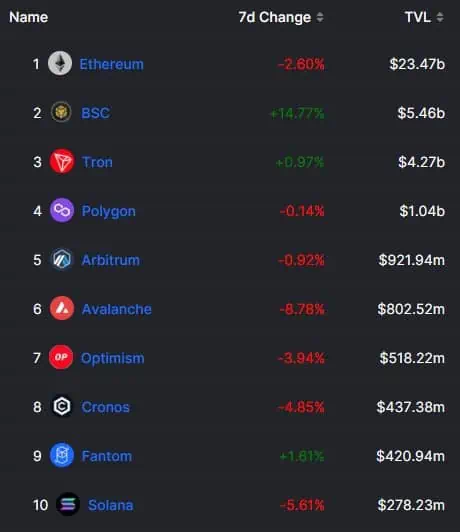Screen dimensions: 460x532
Task: Click the Name column header
Action: [x=28, y=17]
